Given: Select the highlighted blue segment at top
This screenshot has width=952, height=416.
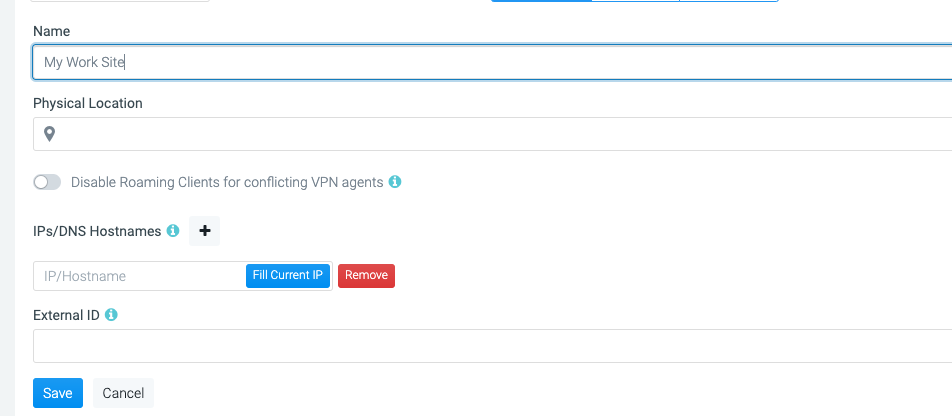Looking at the screenshot, I should coord(541,1).
